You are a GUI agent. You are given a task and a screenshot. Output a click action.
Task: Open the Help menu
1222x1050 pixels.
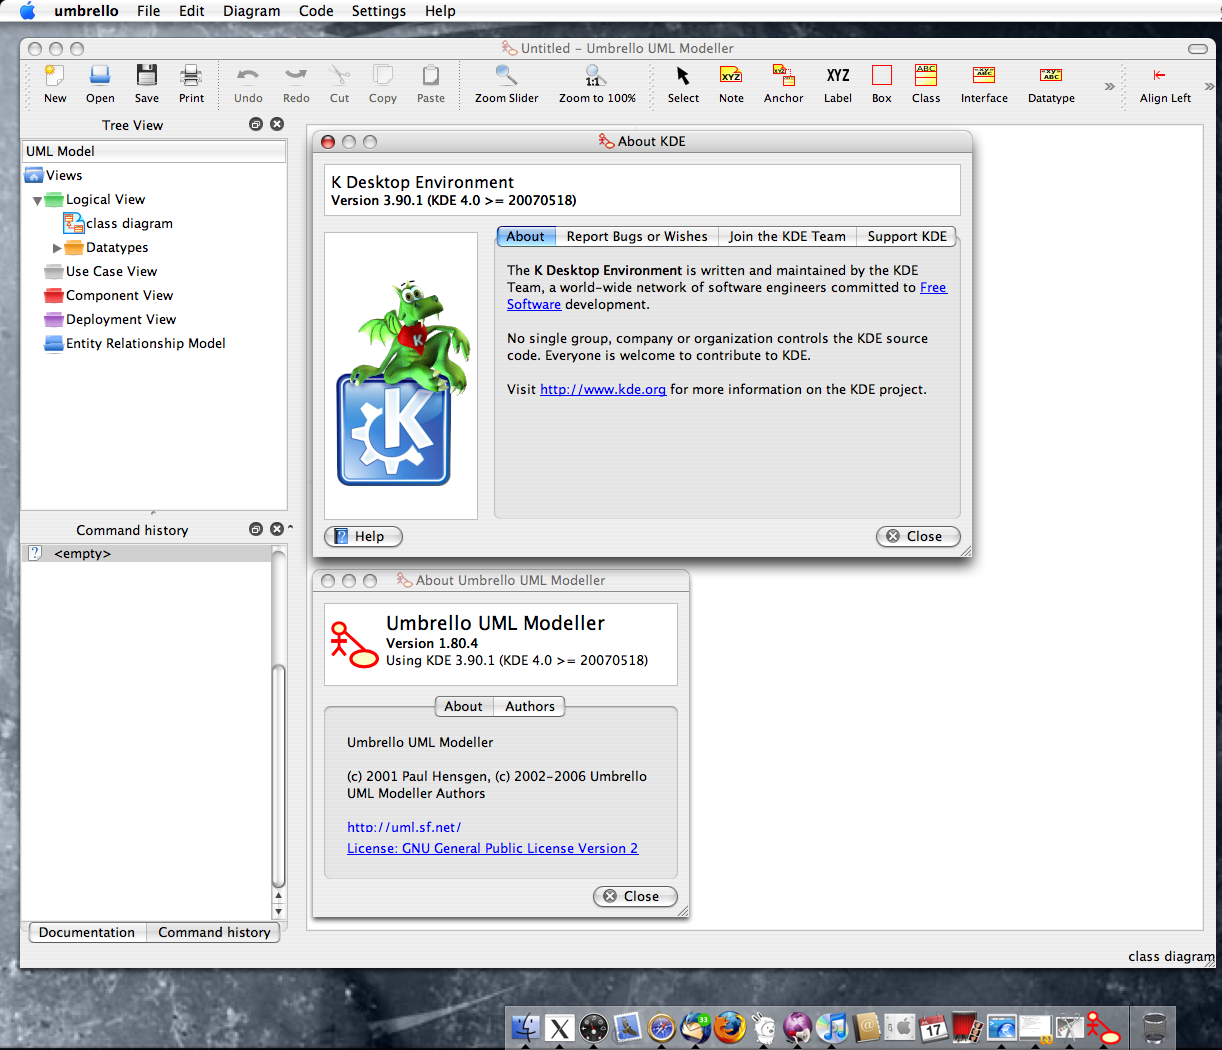point(440,11)
